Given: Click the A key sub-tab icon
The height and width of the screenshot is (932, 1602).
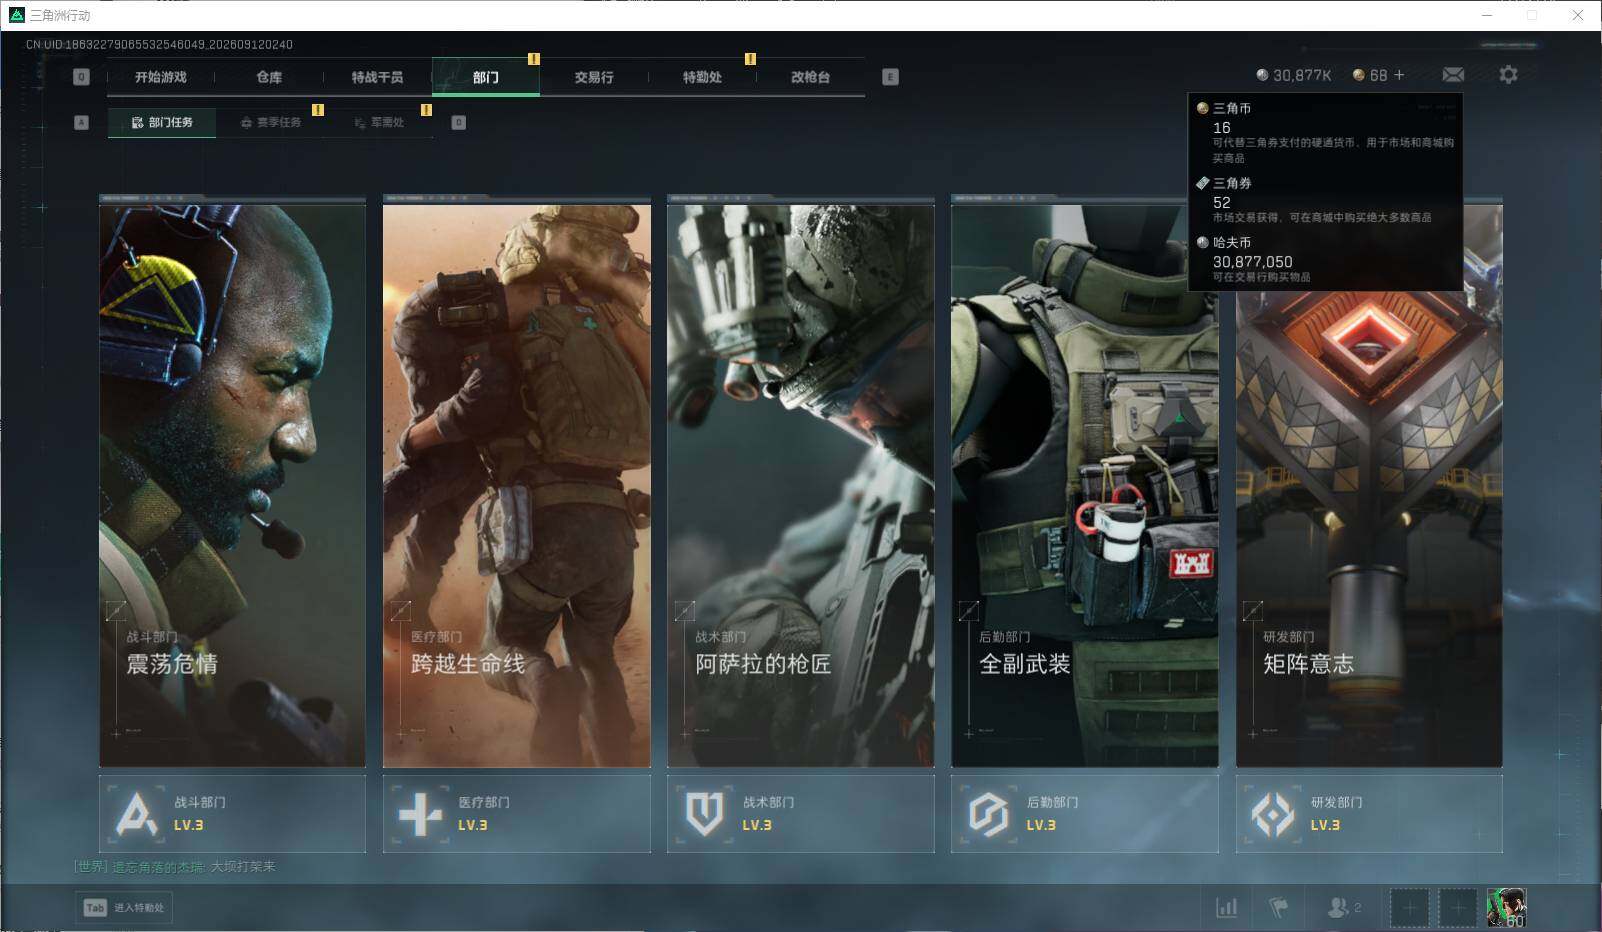Looking at the screenshot, I should pyautogui.click(x=82, y=123).
